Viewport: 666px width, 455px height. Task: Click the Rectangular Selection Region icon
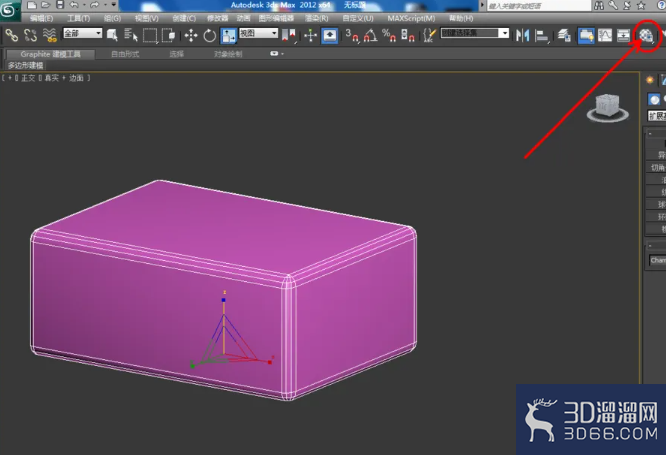pos(150,35)
